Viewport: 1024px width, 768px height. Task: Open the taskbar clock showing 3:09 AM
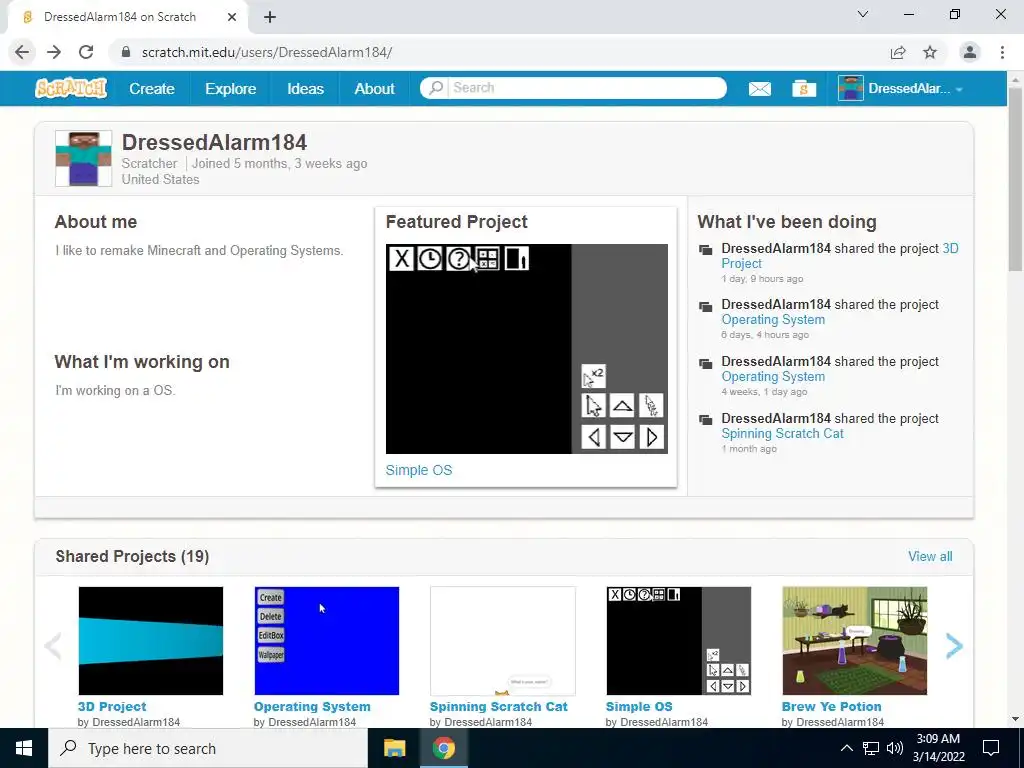pos(938,748)
